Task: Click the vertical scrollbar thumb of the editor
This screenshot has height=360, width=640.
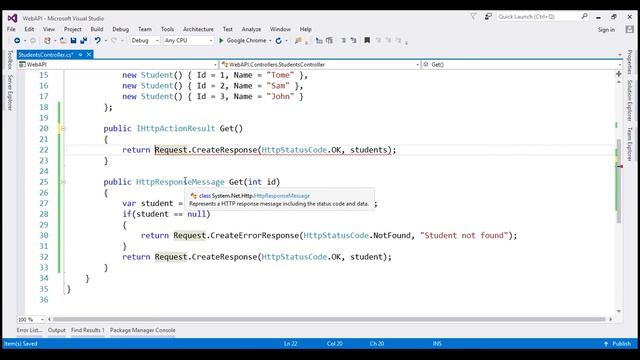Action: point(619,181)
